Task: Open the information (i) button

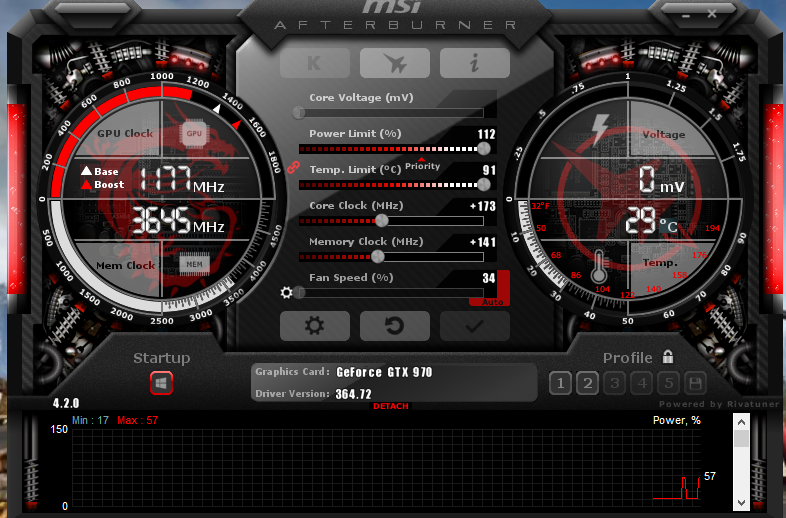Action: pyautogui.click(x=475, y=63)
